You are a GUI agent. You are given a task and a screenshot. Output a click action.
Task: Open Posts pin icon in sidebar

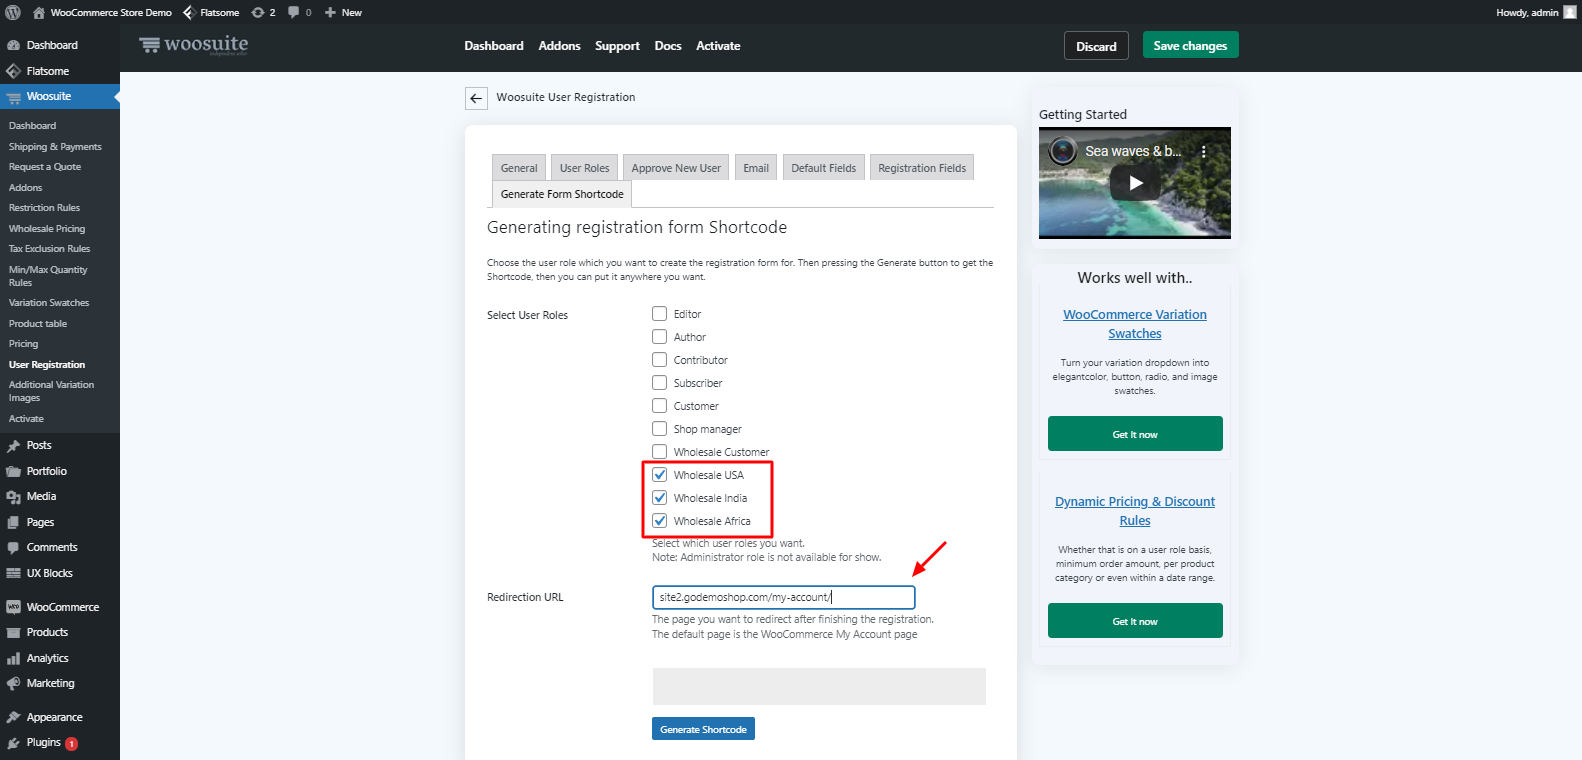pos(13,445)
